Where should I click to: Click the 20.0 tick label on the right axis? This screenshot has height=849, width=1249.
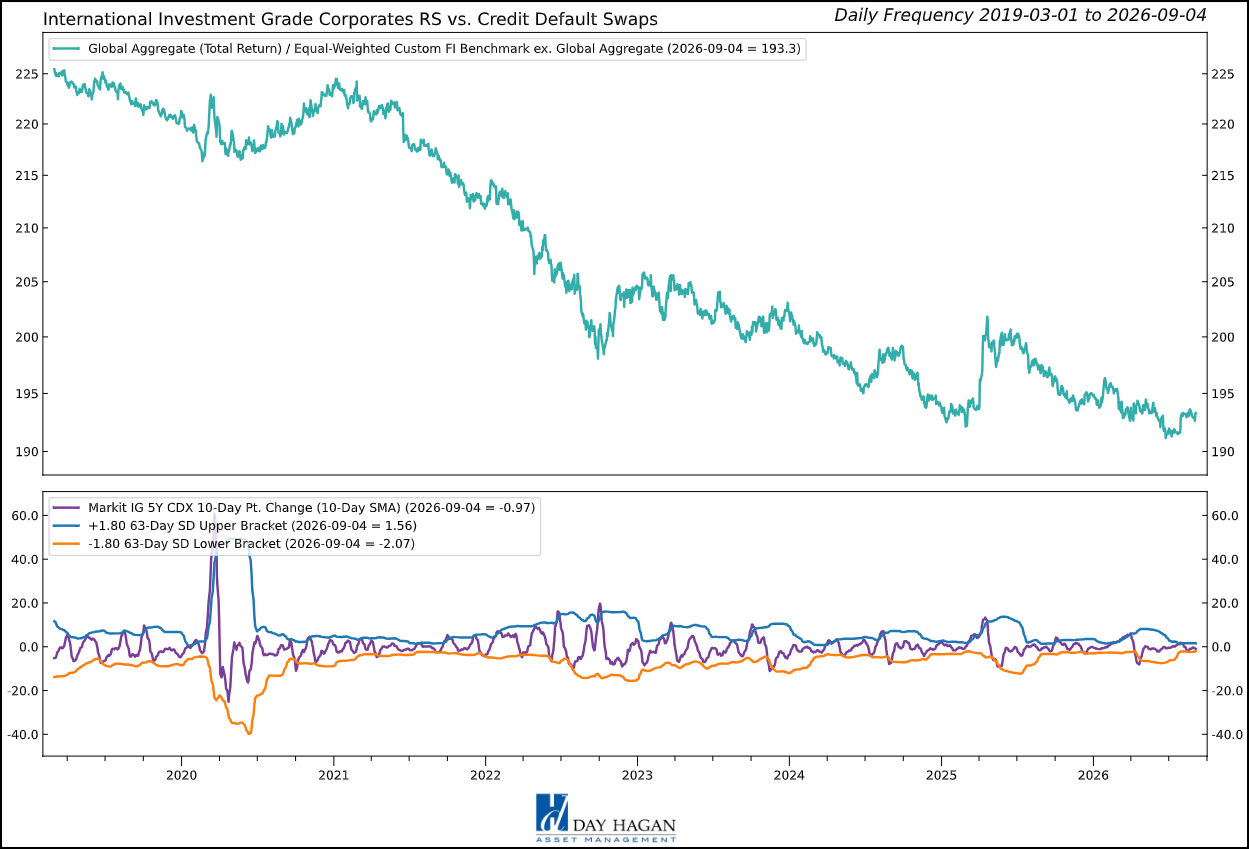1227,603
